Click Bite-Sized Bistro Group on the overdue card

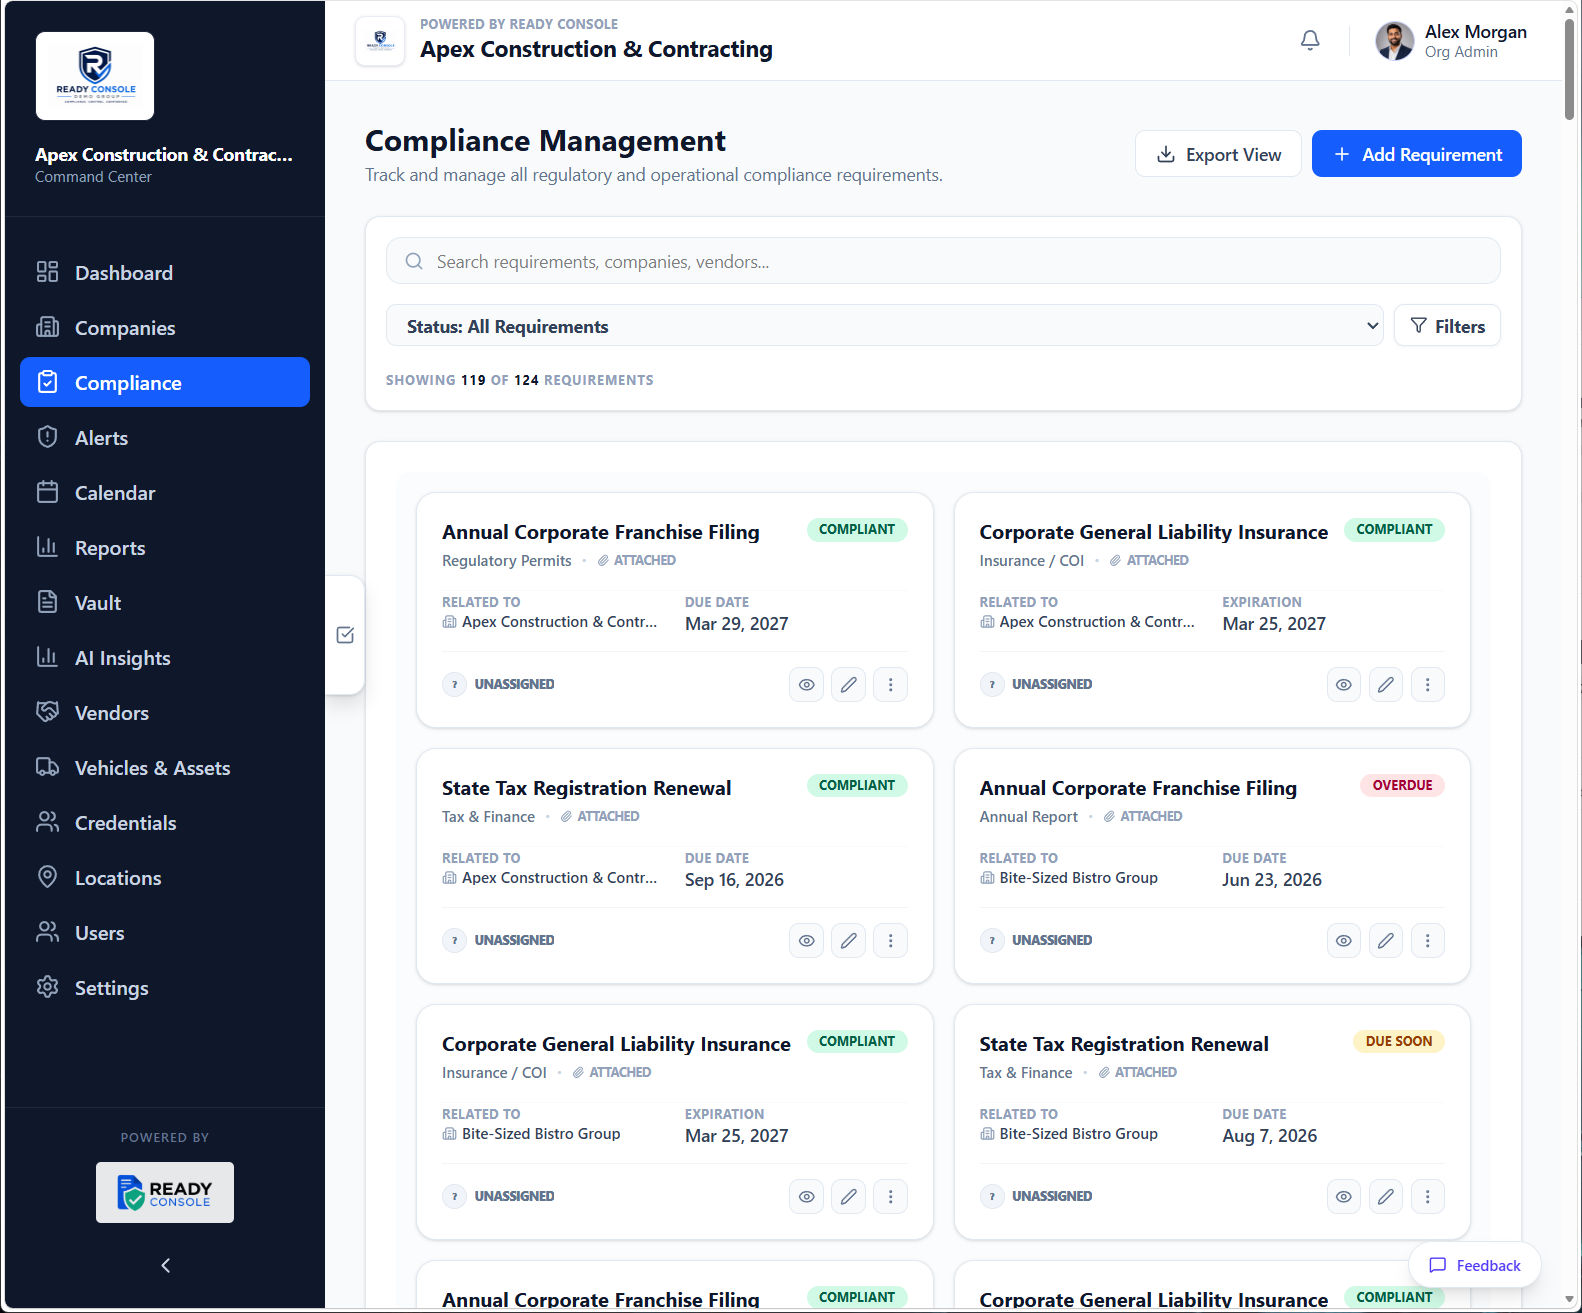pos(1078,878)
